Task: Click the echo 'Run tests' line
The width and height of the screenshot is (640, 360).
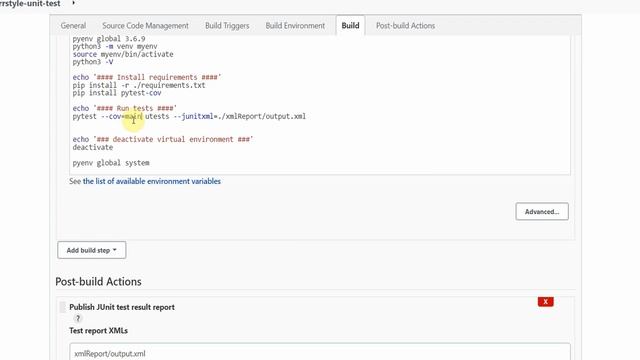Action: click(125, 109)
